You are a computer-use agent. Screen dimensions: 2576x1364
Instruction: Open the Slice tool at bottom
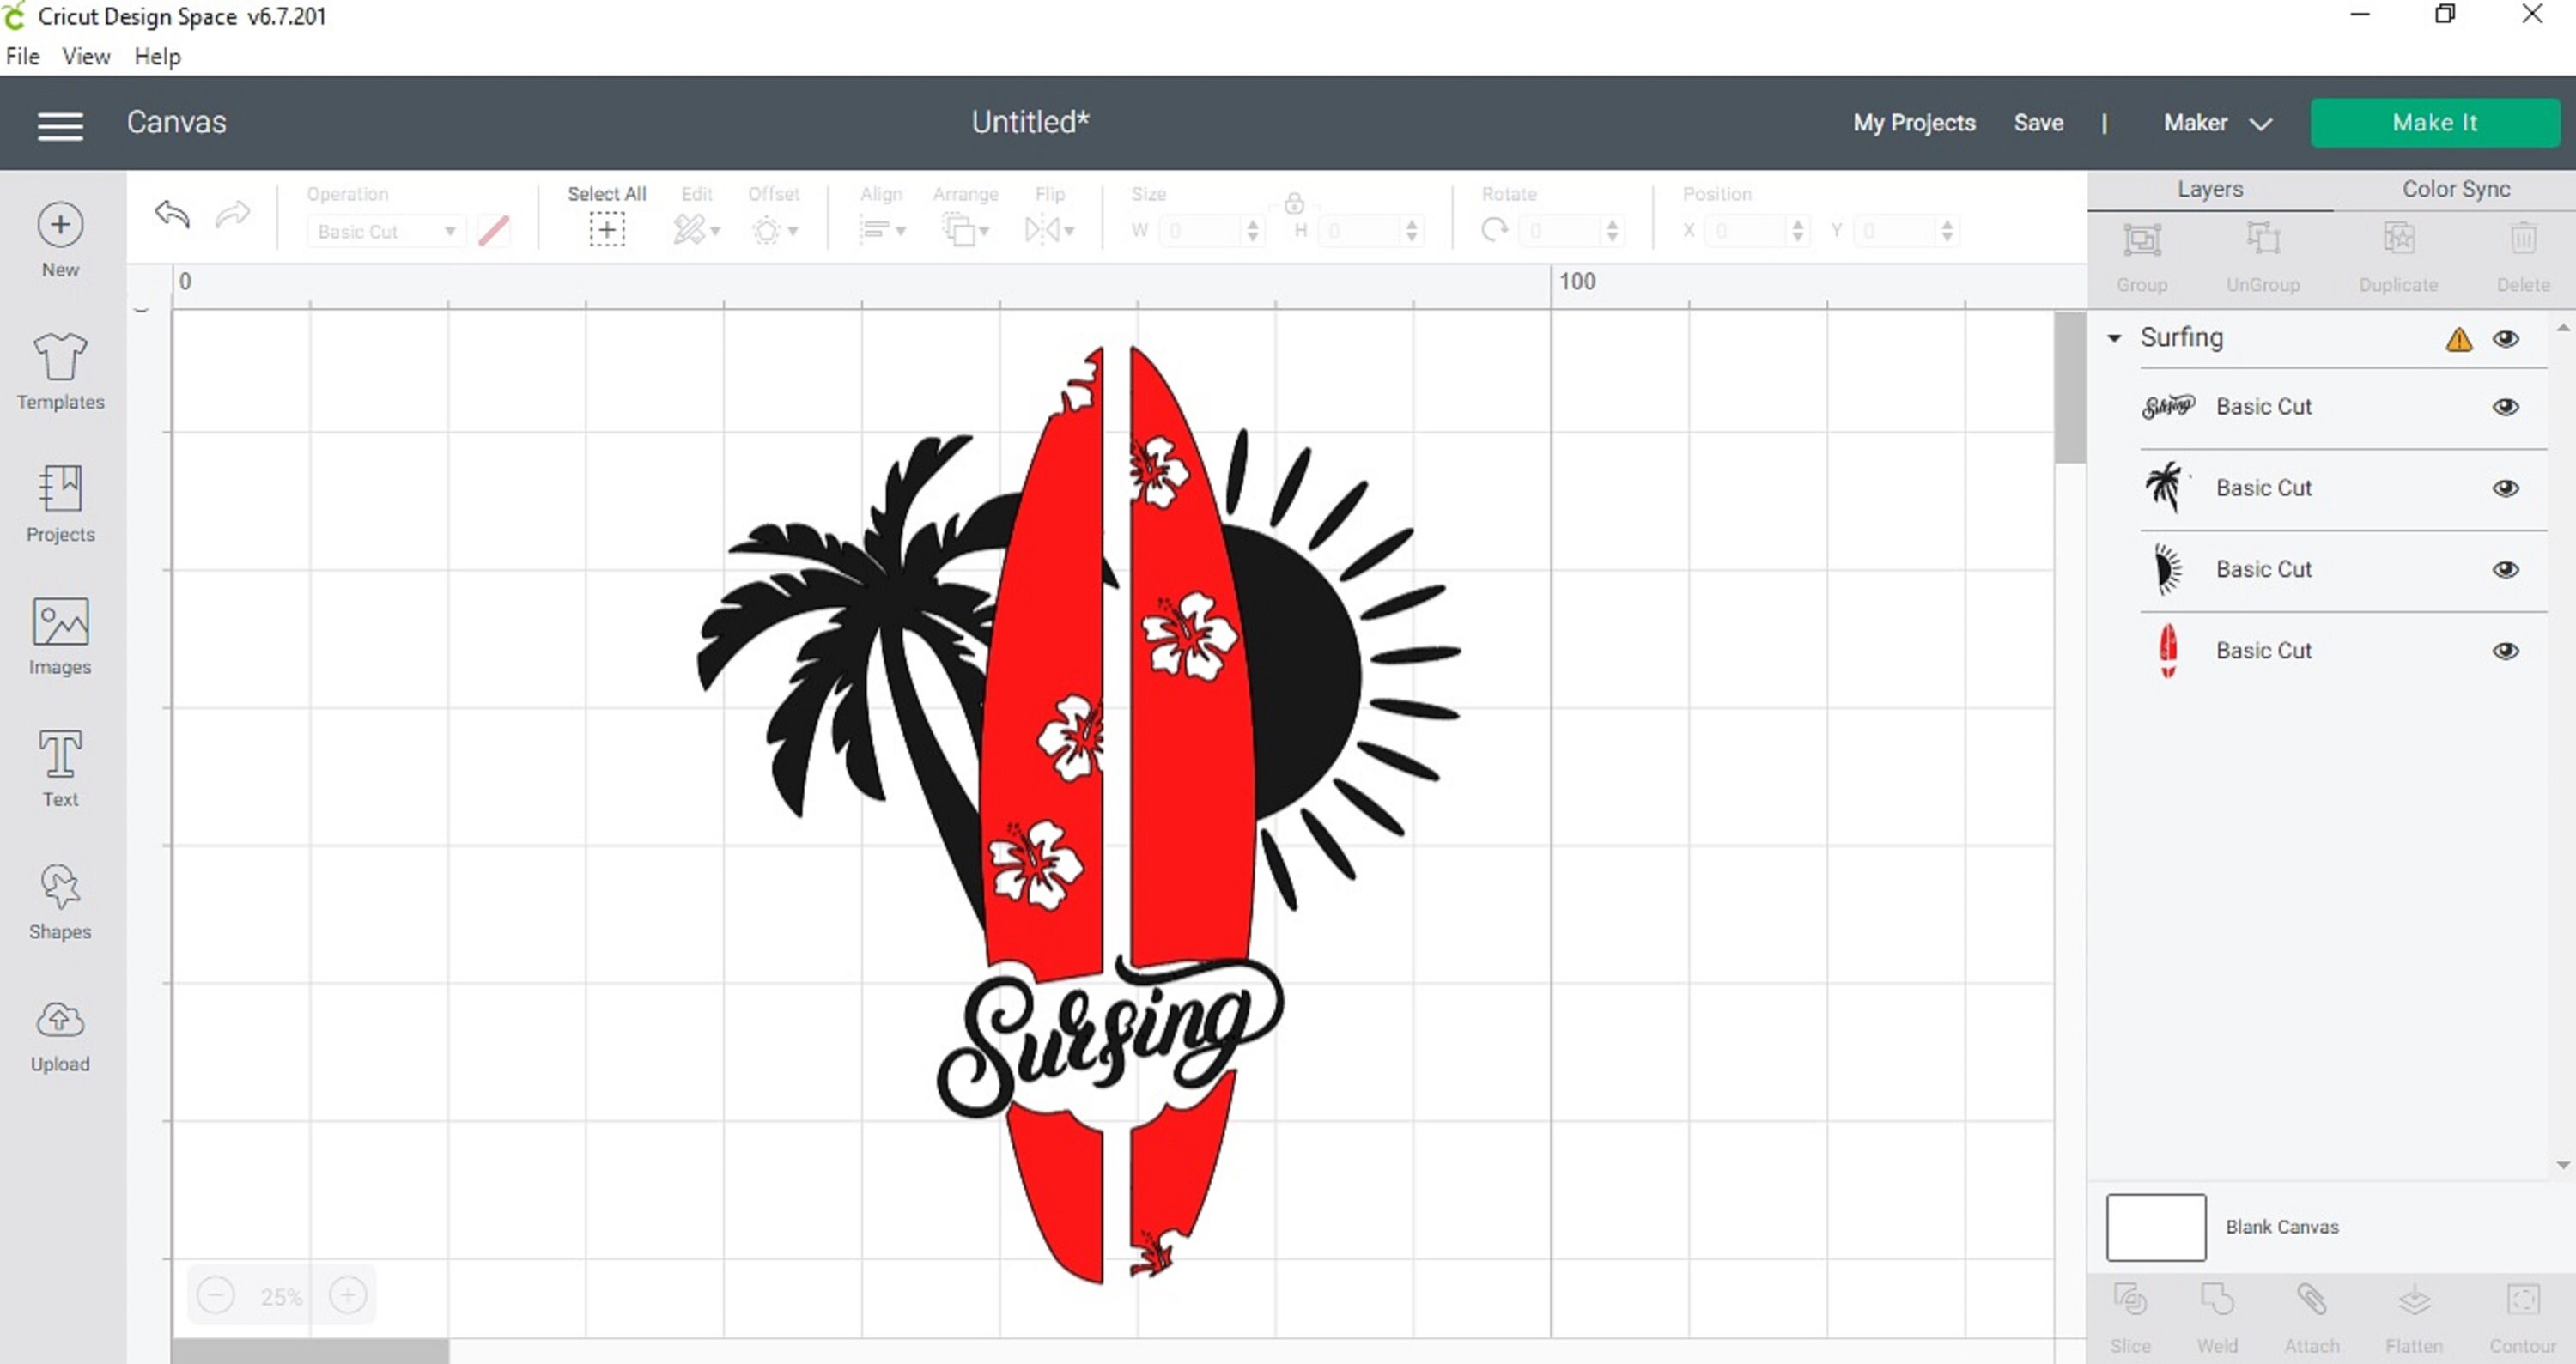point(2130,1305)
